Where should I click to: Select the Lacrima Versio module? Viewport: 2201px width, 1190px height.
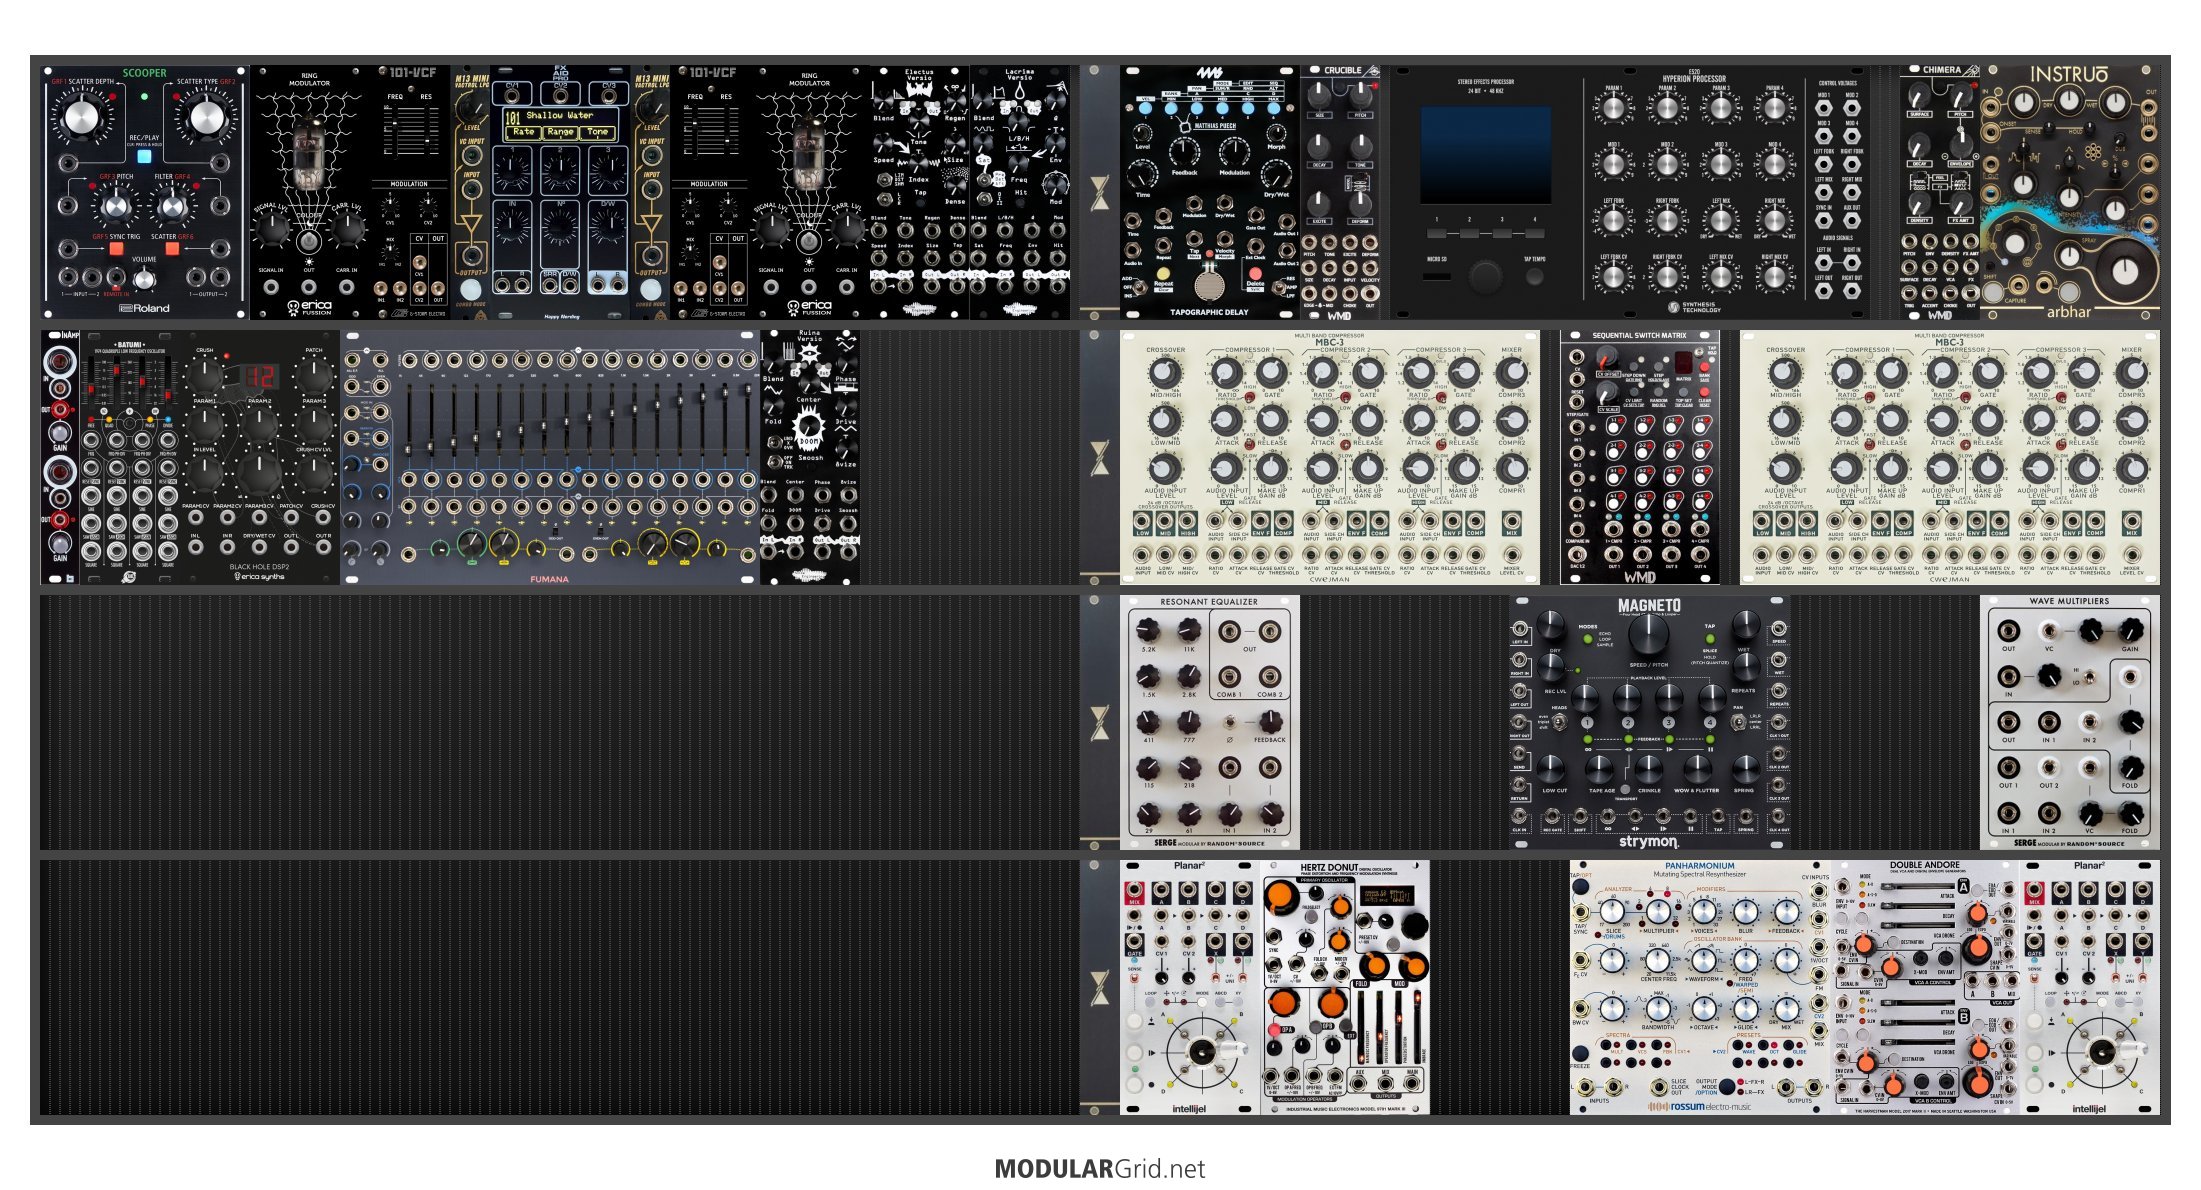pyautogui.click(x=1020, y=193)
